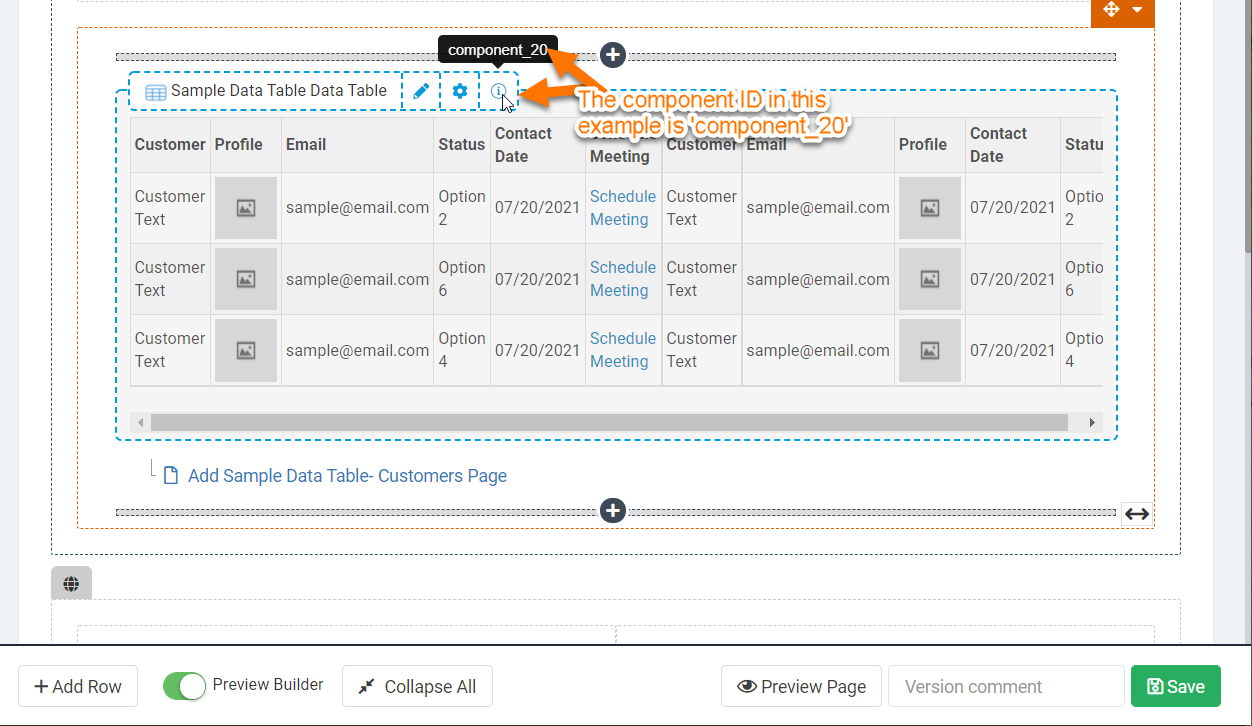Open the Add Sample Data Table- Customers Page link

[348, 476]
